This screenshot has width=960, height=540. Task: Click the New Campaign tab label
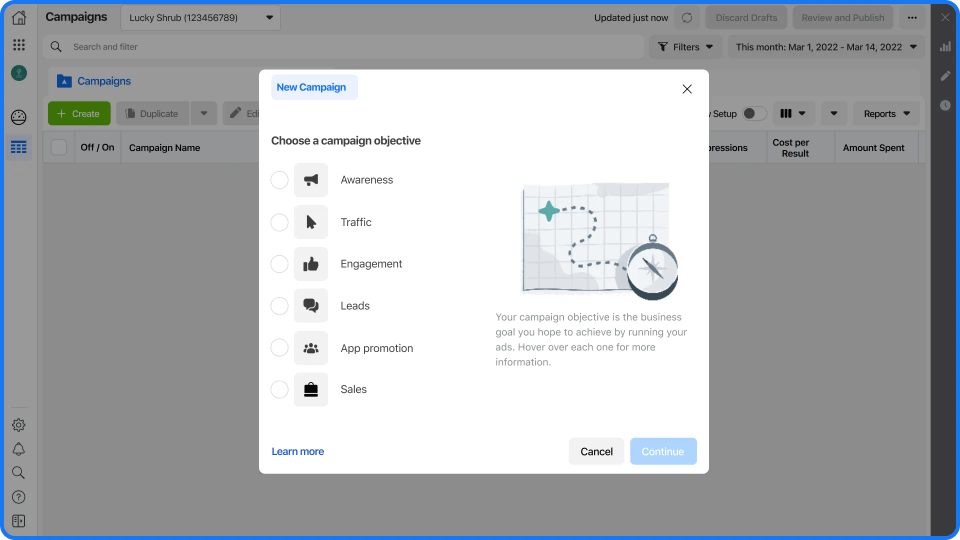pyautogui.click(x=312, y=88)
